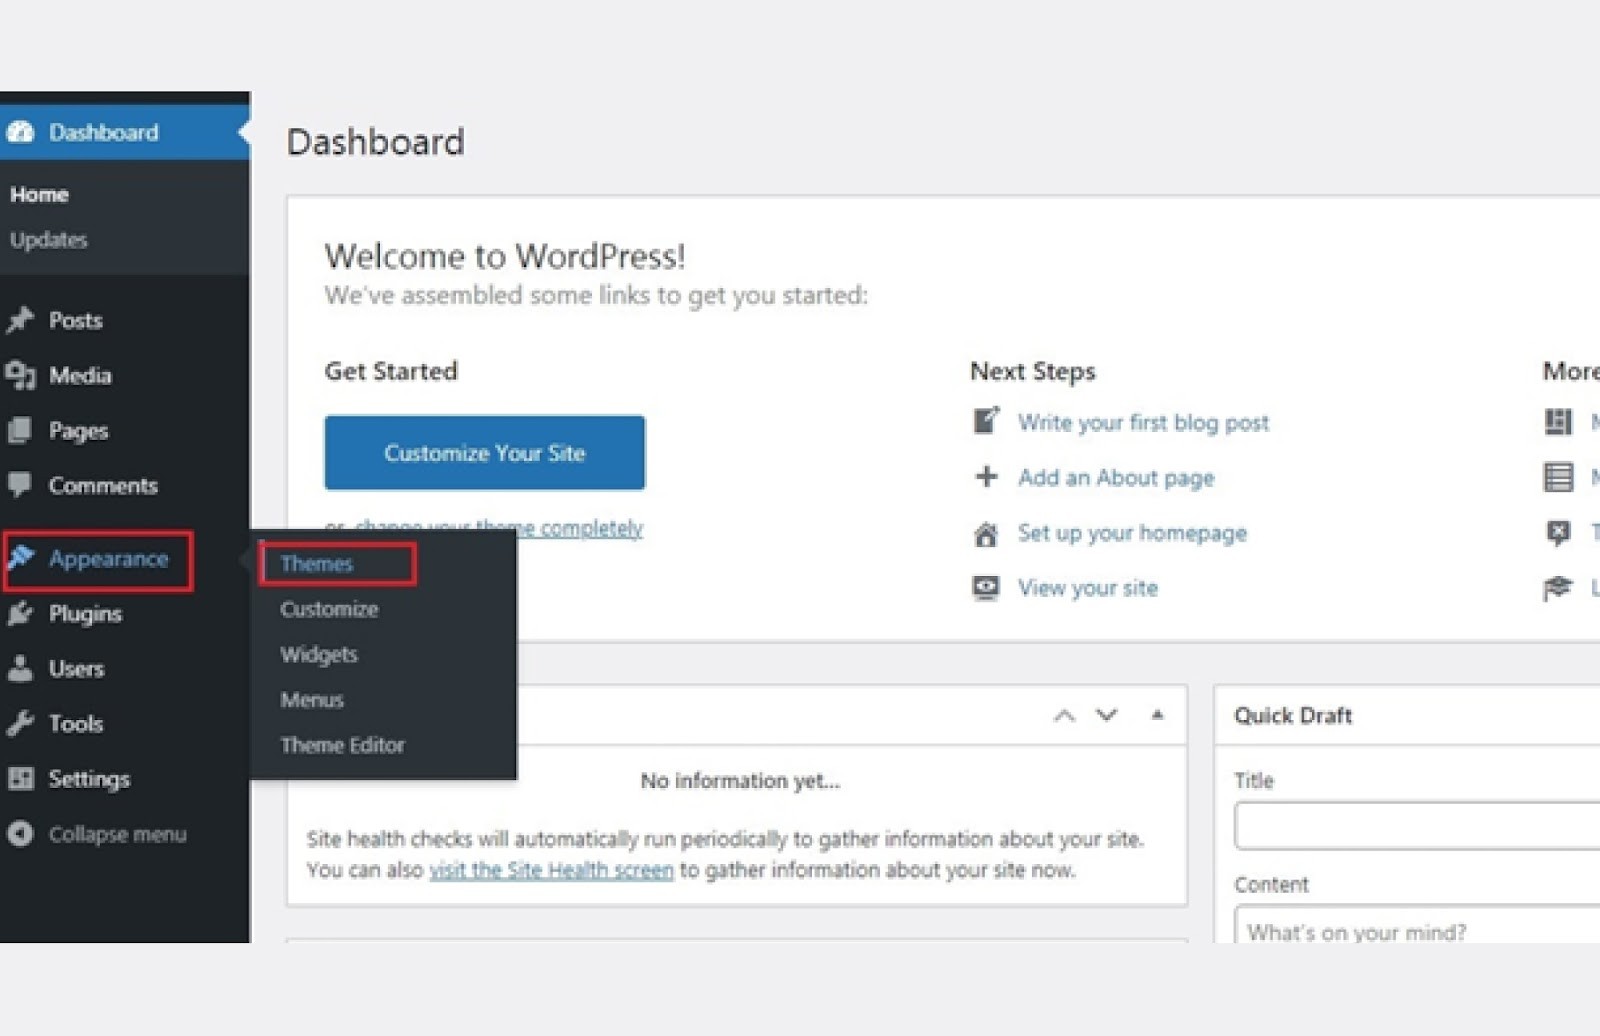Move Site Health panel up
The height and width of the screenshot is (1036, 1600).
click(1064, 715)
